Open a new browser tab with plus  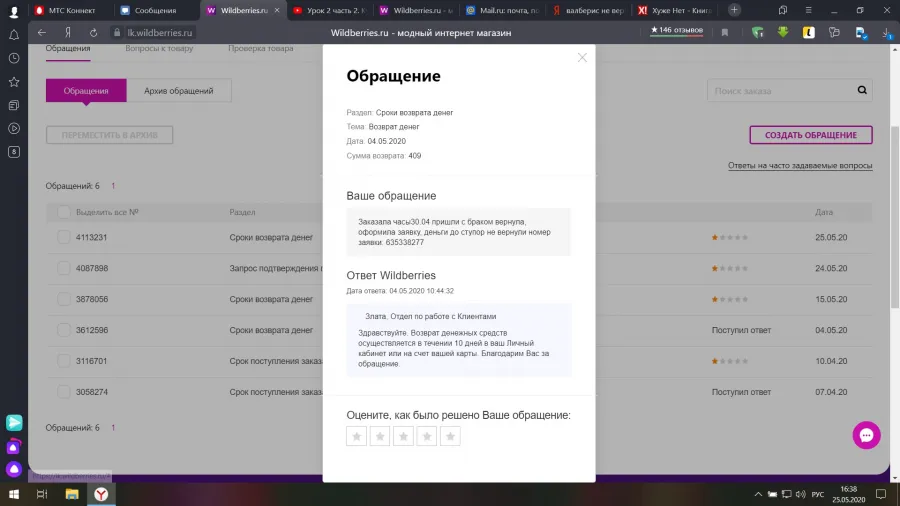coord(734,10)
